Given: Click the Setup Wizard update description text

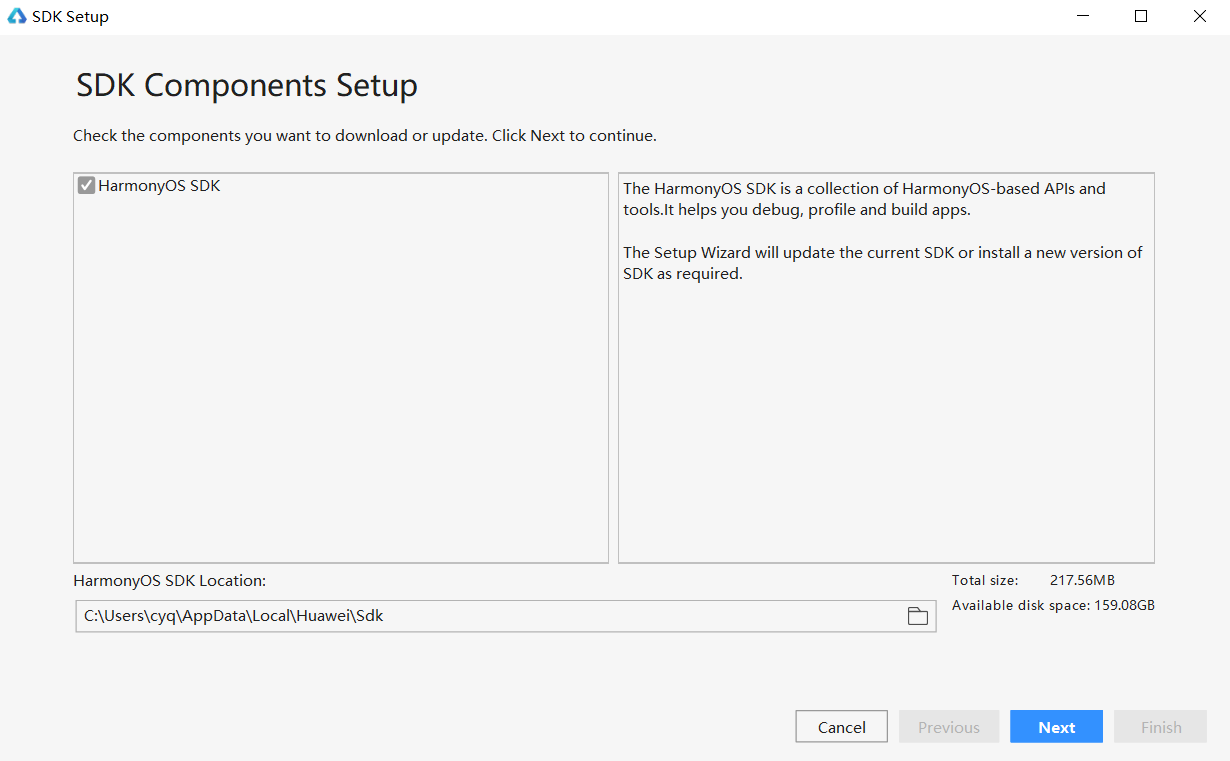Looking at the screenshot, I should pos(883,263).
